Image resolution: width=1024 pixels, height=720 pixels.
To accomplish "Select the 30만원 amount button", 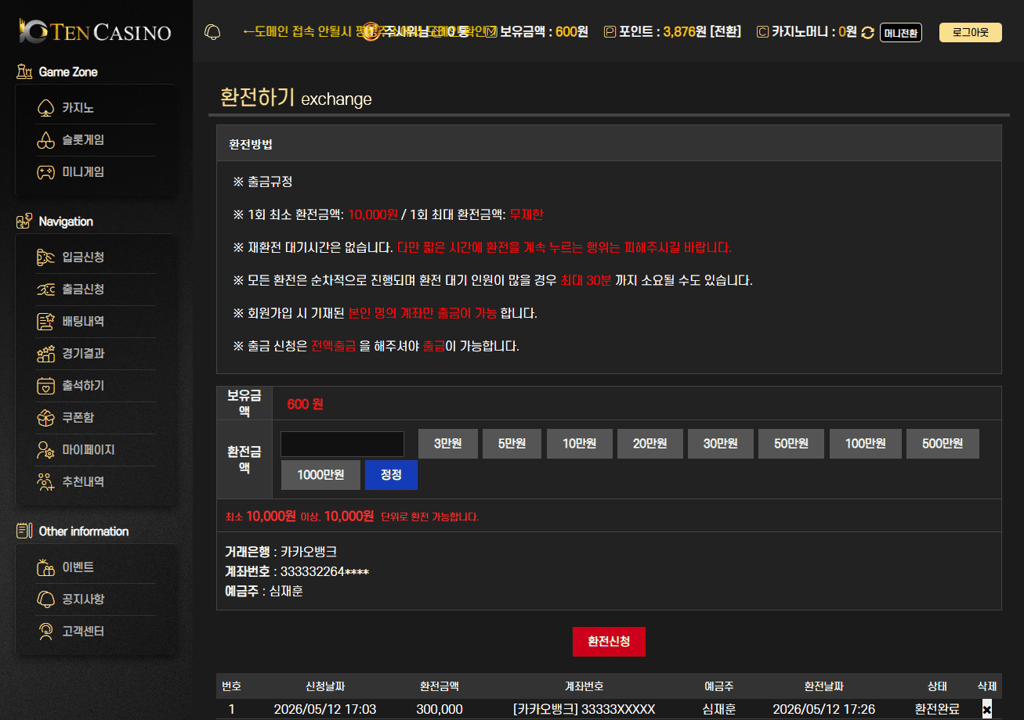I will pos(720,444).
